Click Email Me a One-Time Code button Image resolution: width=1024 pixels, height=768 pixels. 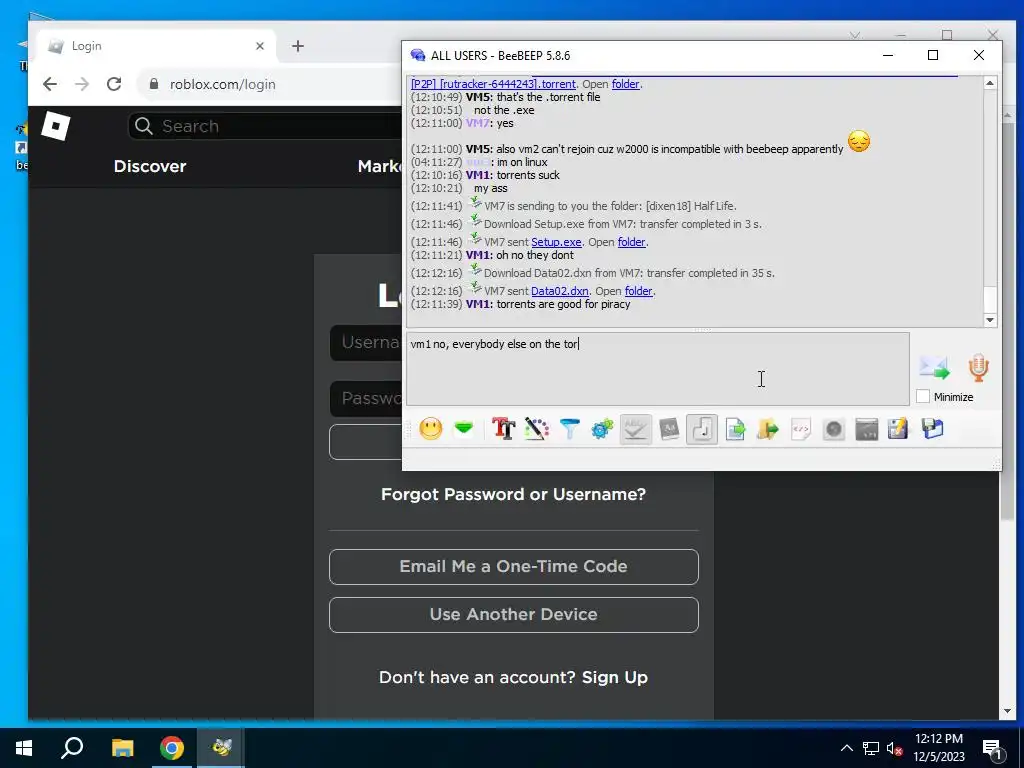tap(513, 567)
